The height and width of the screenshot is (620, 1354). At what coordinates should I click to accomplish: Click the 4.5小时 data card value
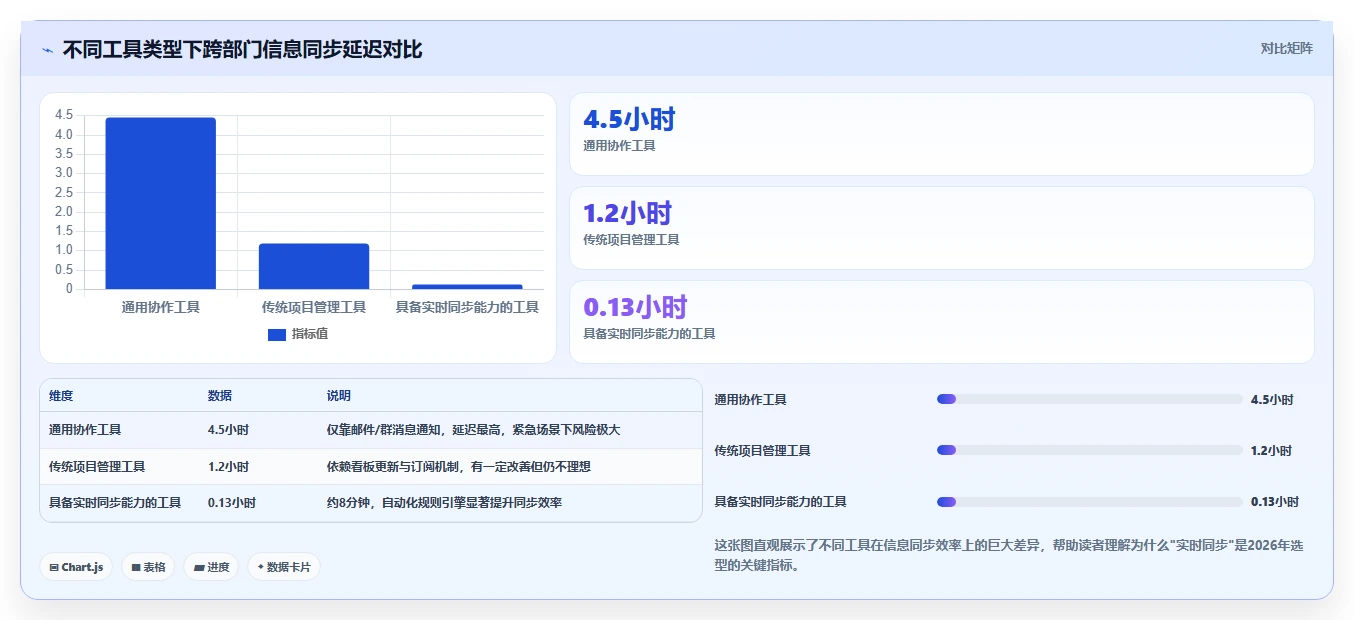pos(629,120)
